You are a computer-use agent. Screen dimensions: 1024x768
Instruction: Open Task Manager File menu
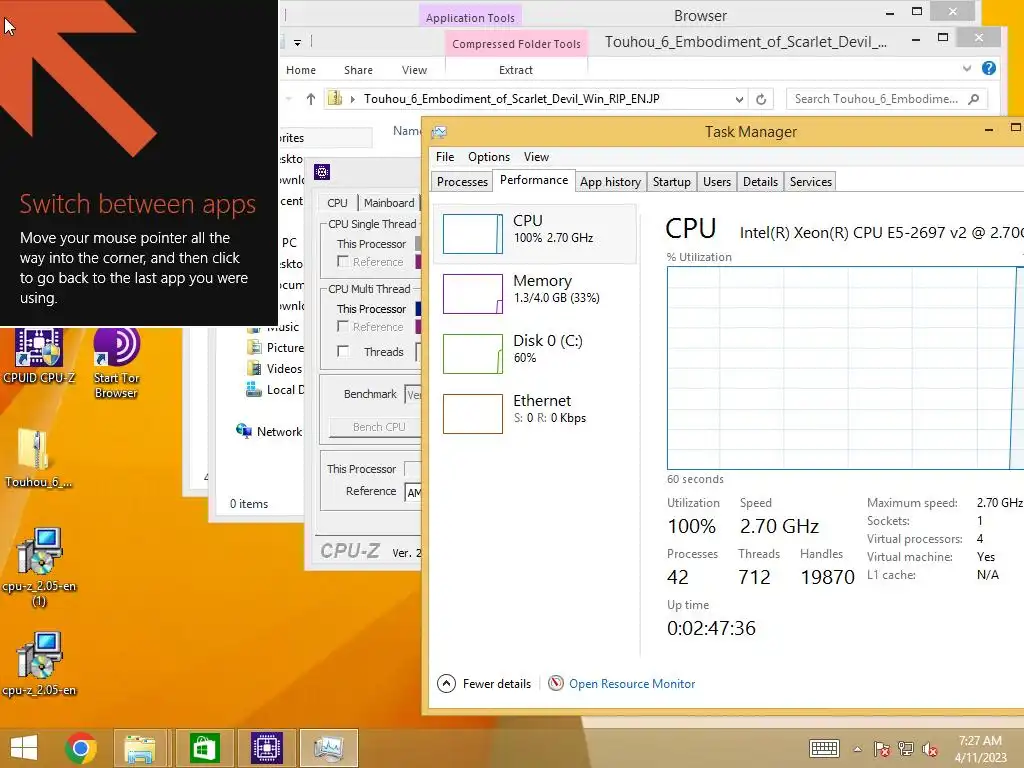(x=445, y=157)
